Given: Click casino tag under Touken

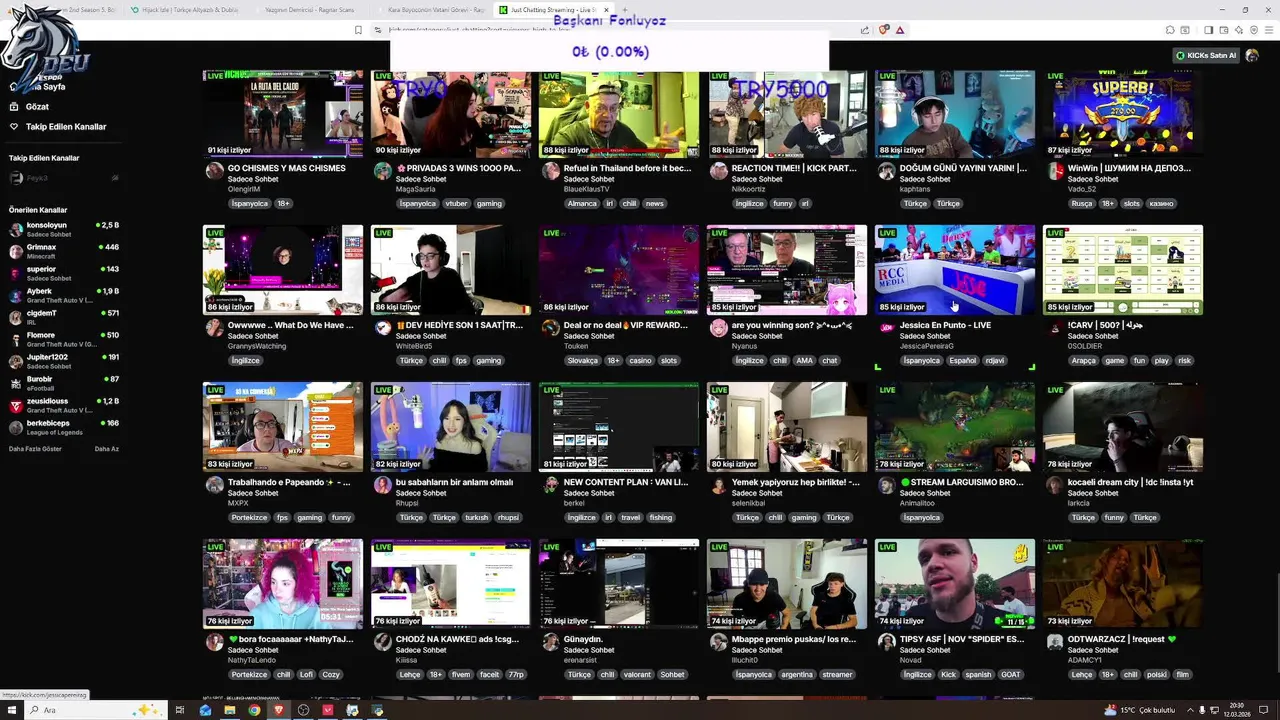Looking at the screenshot, I should 640,360.
